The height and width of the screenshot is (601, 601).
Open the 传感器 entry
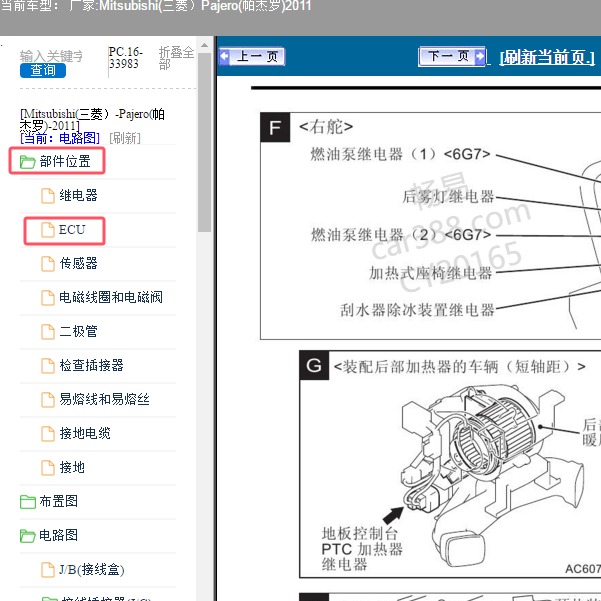[78, 263]
